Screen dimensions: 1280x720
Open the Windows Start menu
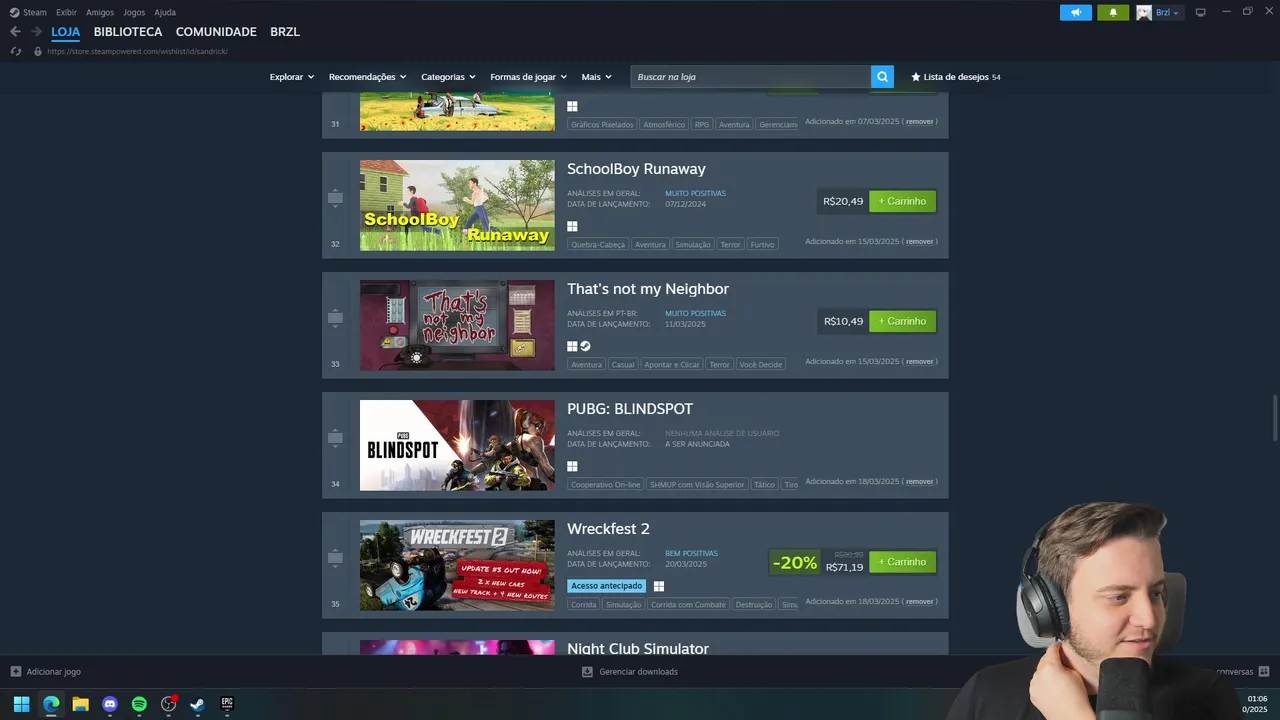click(x=21, y=704)
